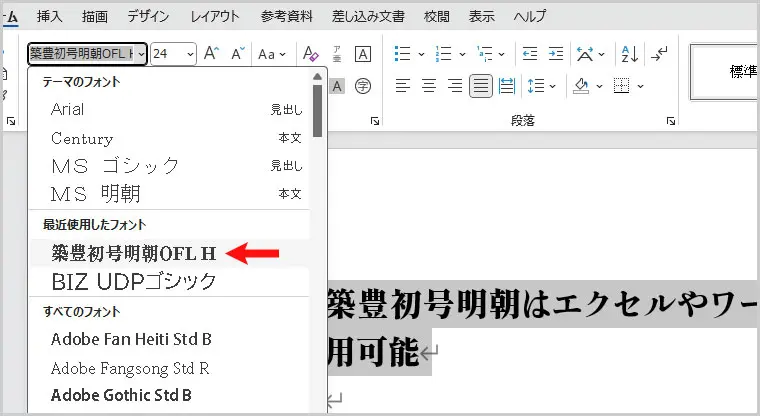This screenshot has height=416, width=760.
Task: Expand numbering style dropdown arrow
Action: pos(462,54)
